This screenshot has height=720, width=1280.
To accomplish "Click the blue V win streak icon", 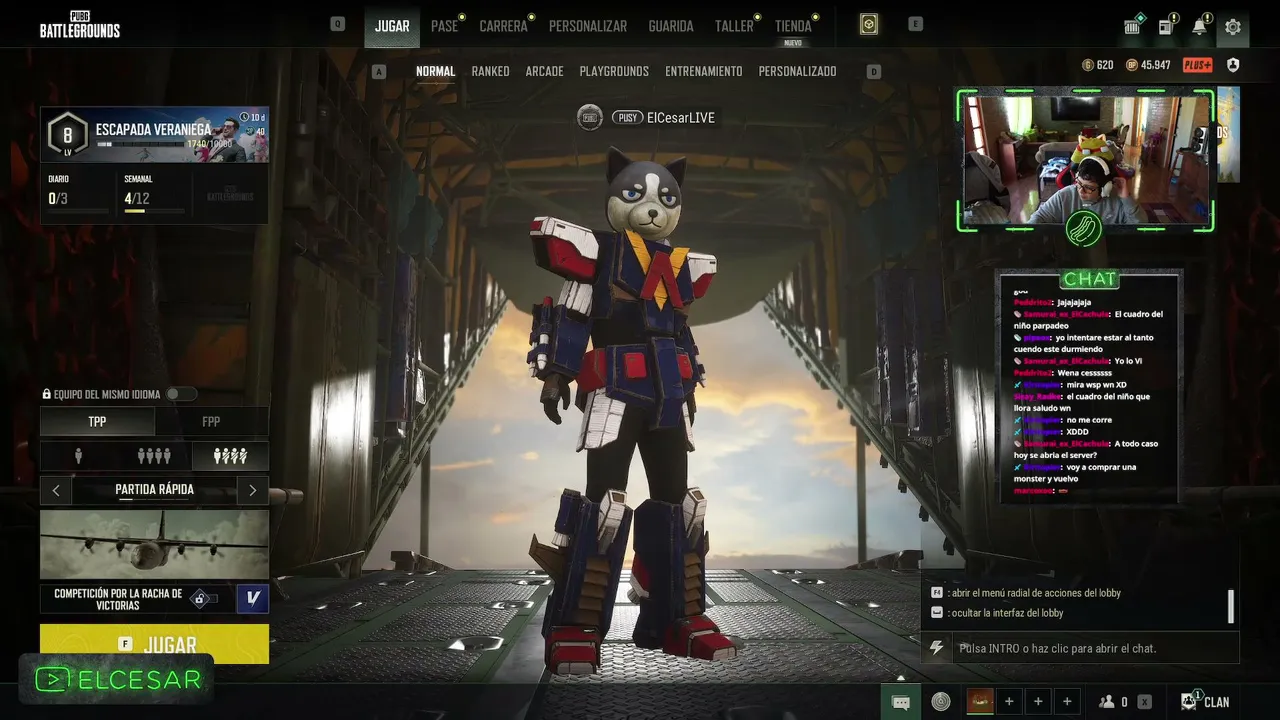I will [252, 598].
